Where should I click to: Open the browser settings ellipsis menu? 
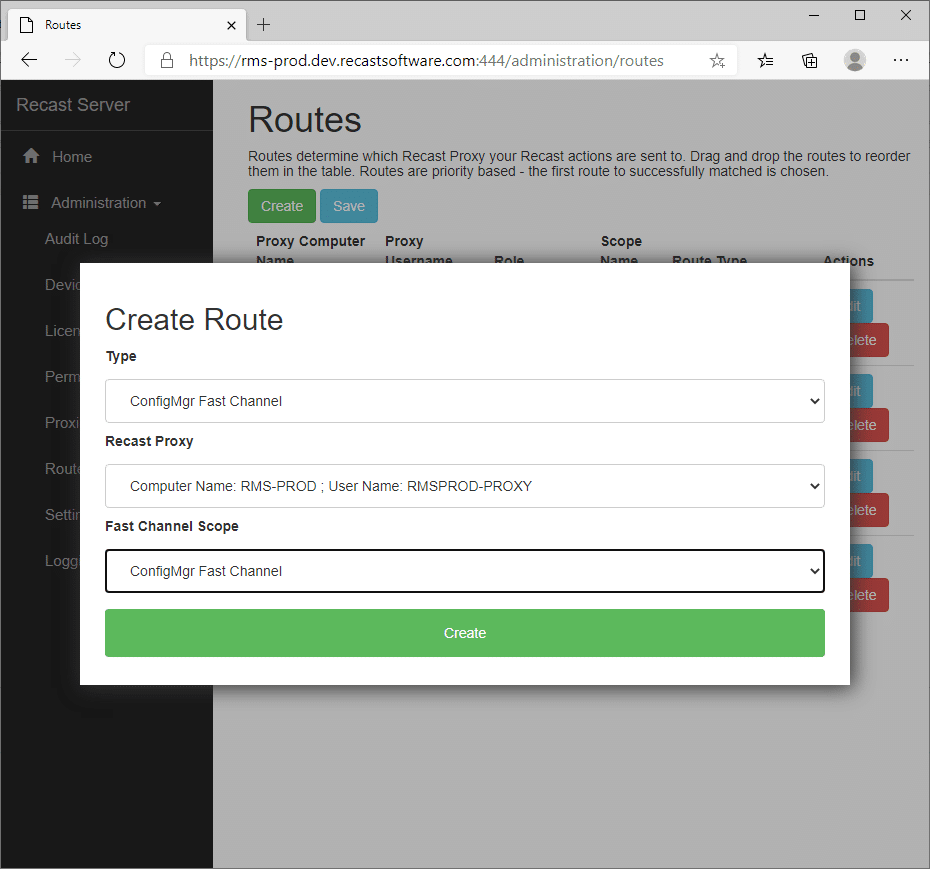click(901, 60)
